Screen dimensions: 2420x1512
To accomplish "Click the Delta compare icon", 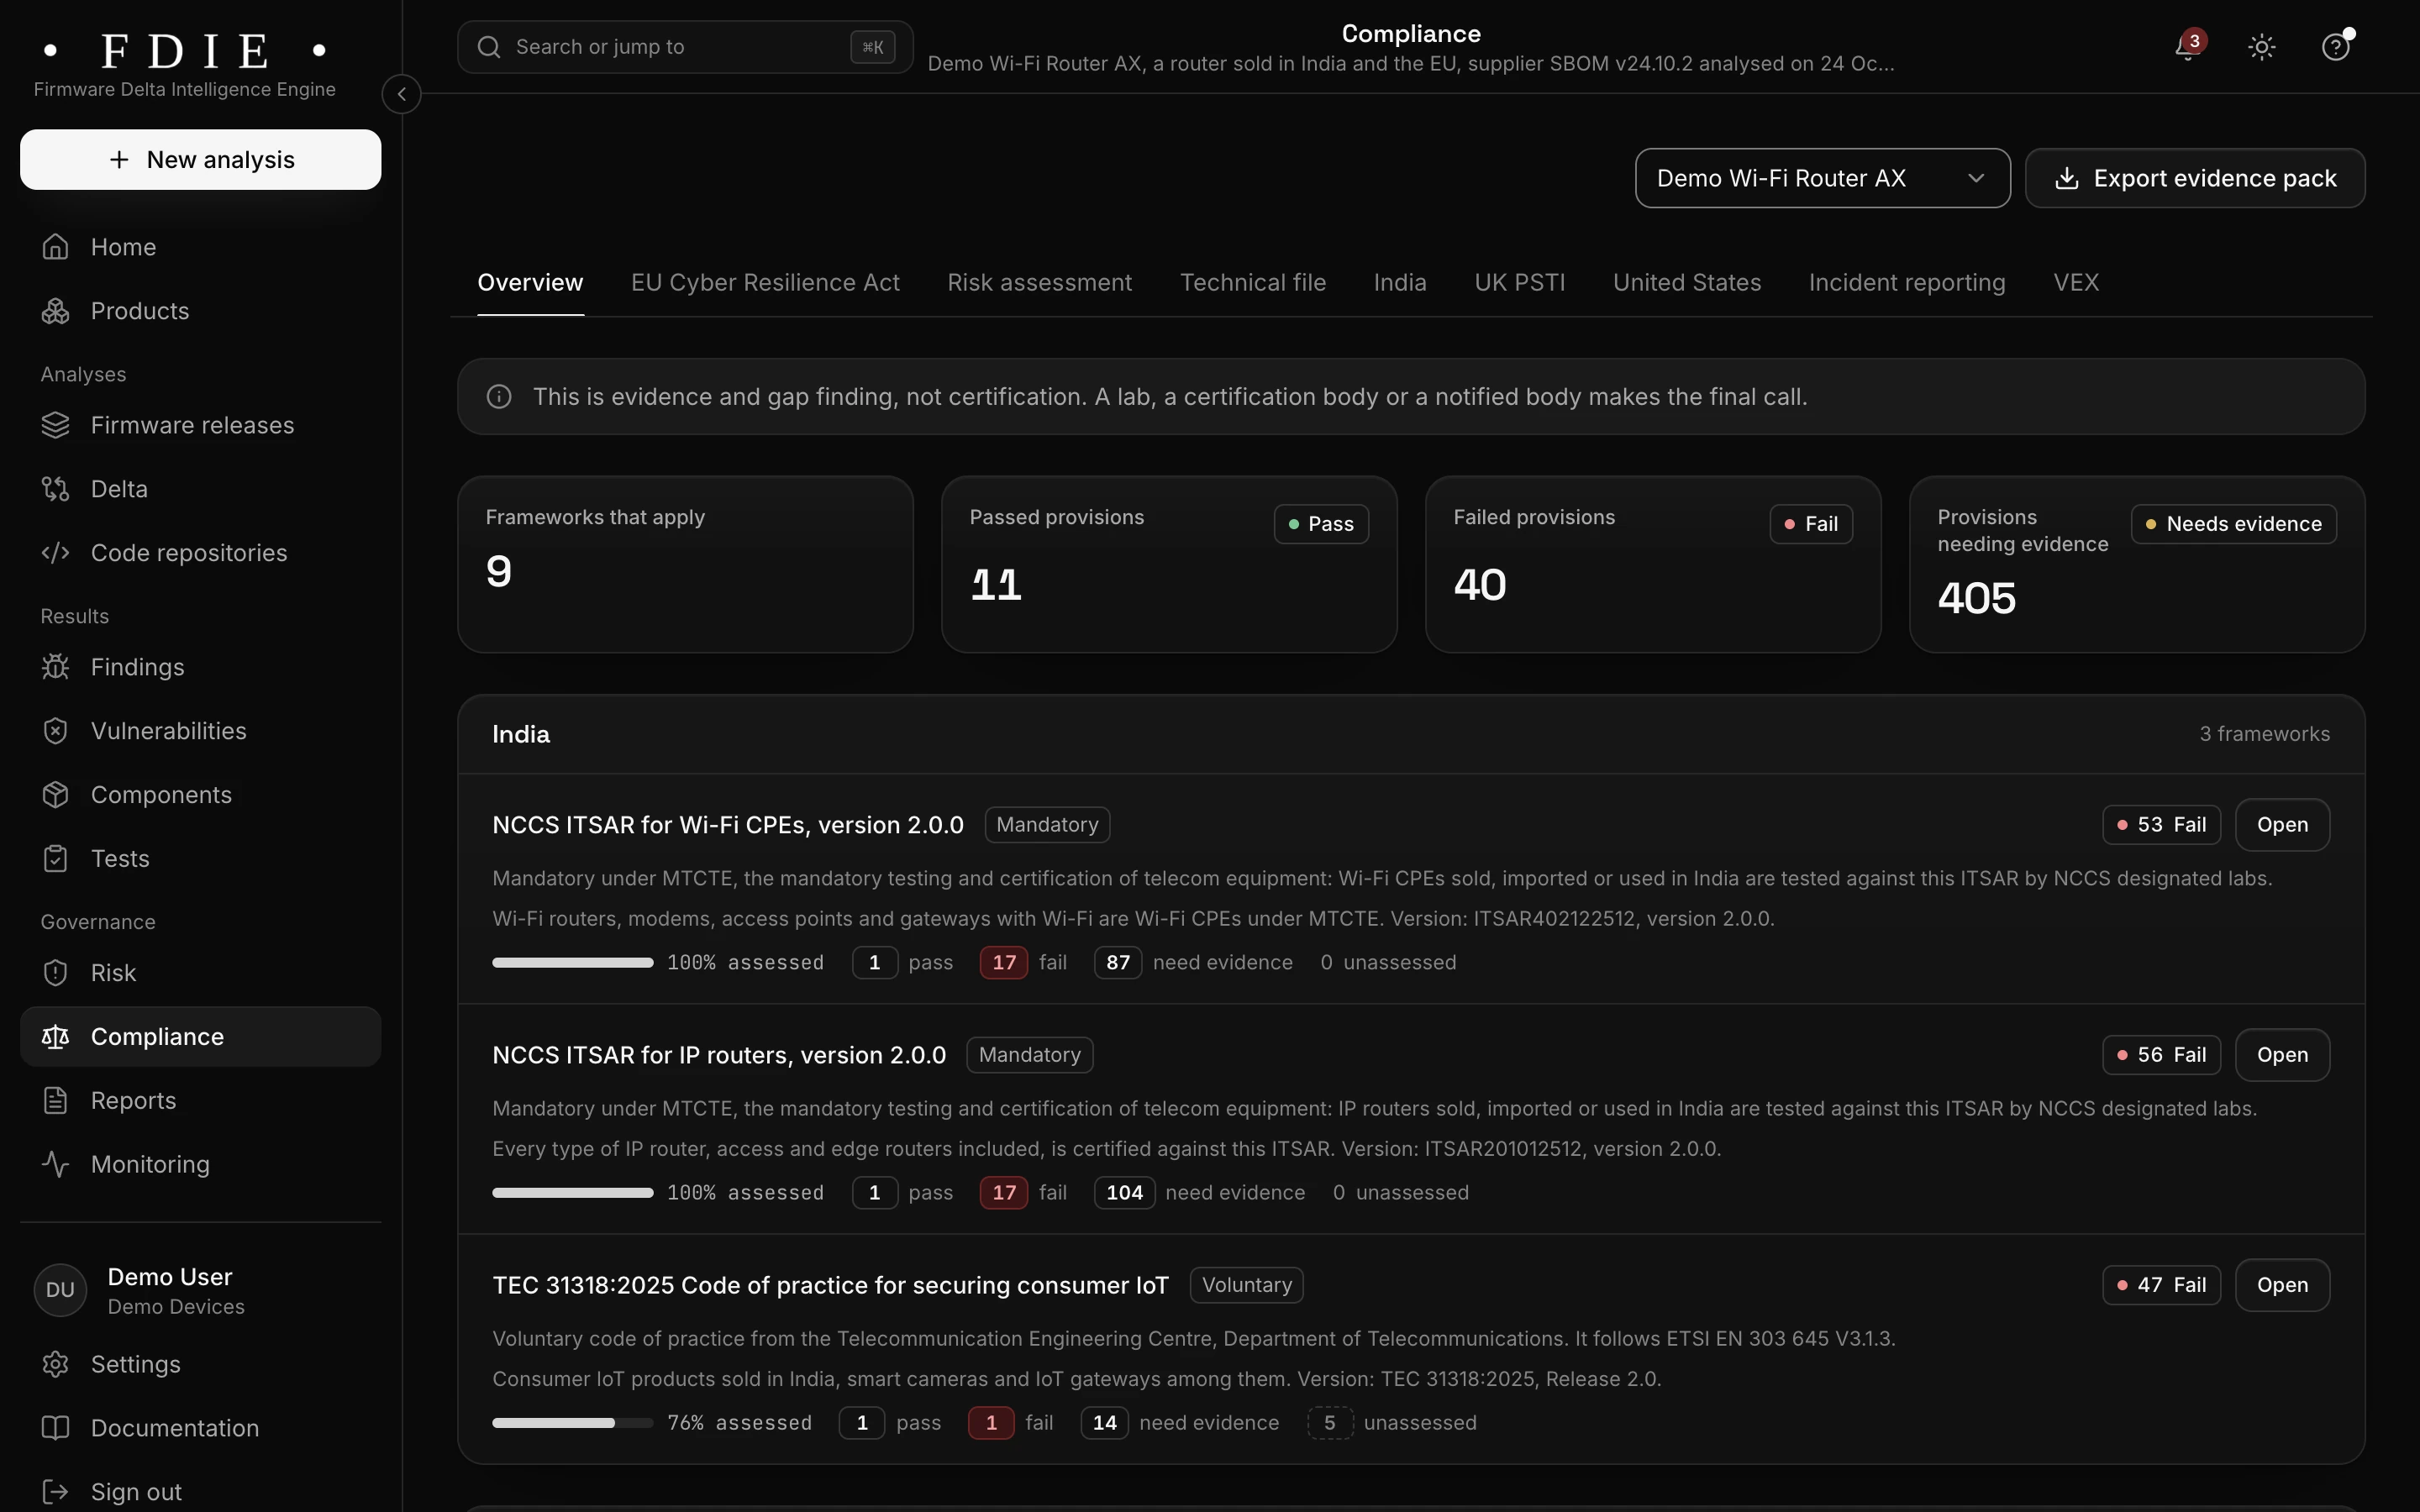I will tap(56, 489).
